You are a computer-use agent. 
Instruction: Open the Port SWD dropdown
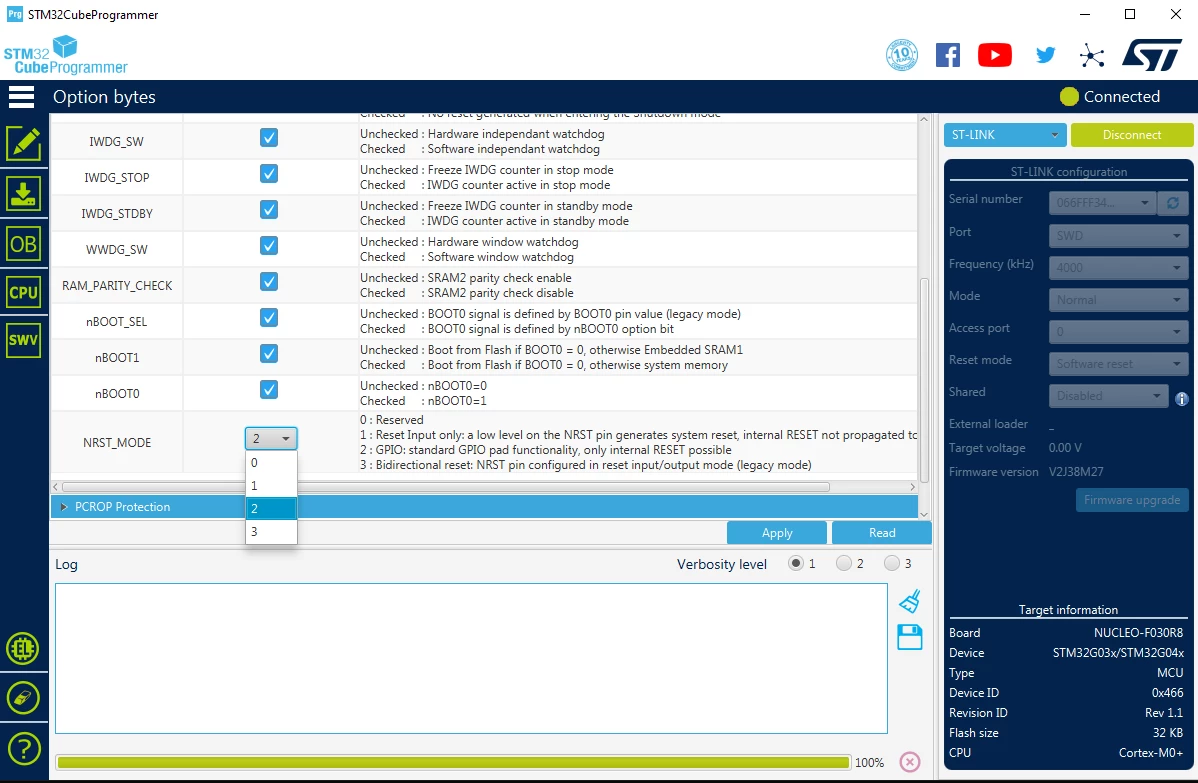click(1118, 235)
